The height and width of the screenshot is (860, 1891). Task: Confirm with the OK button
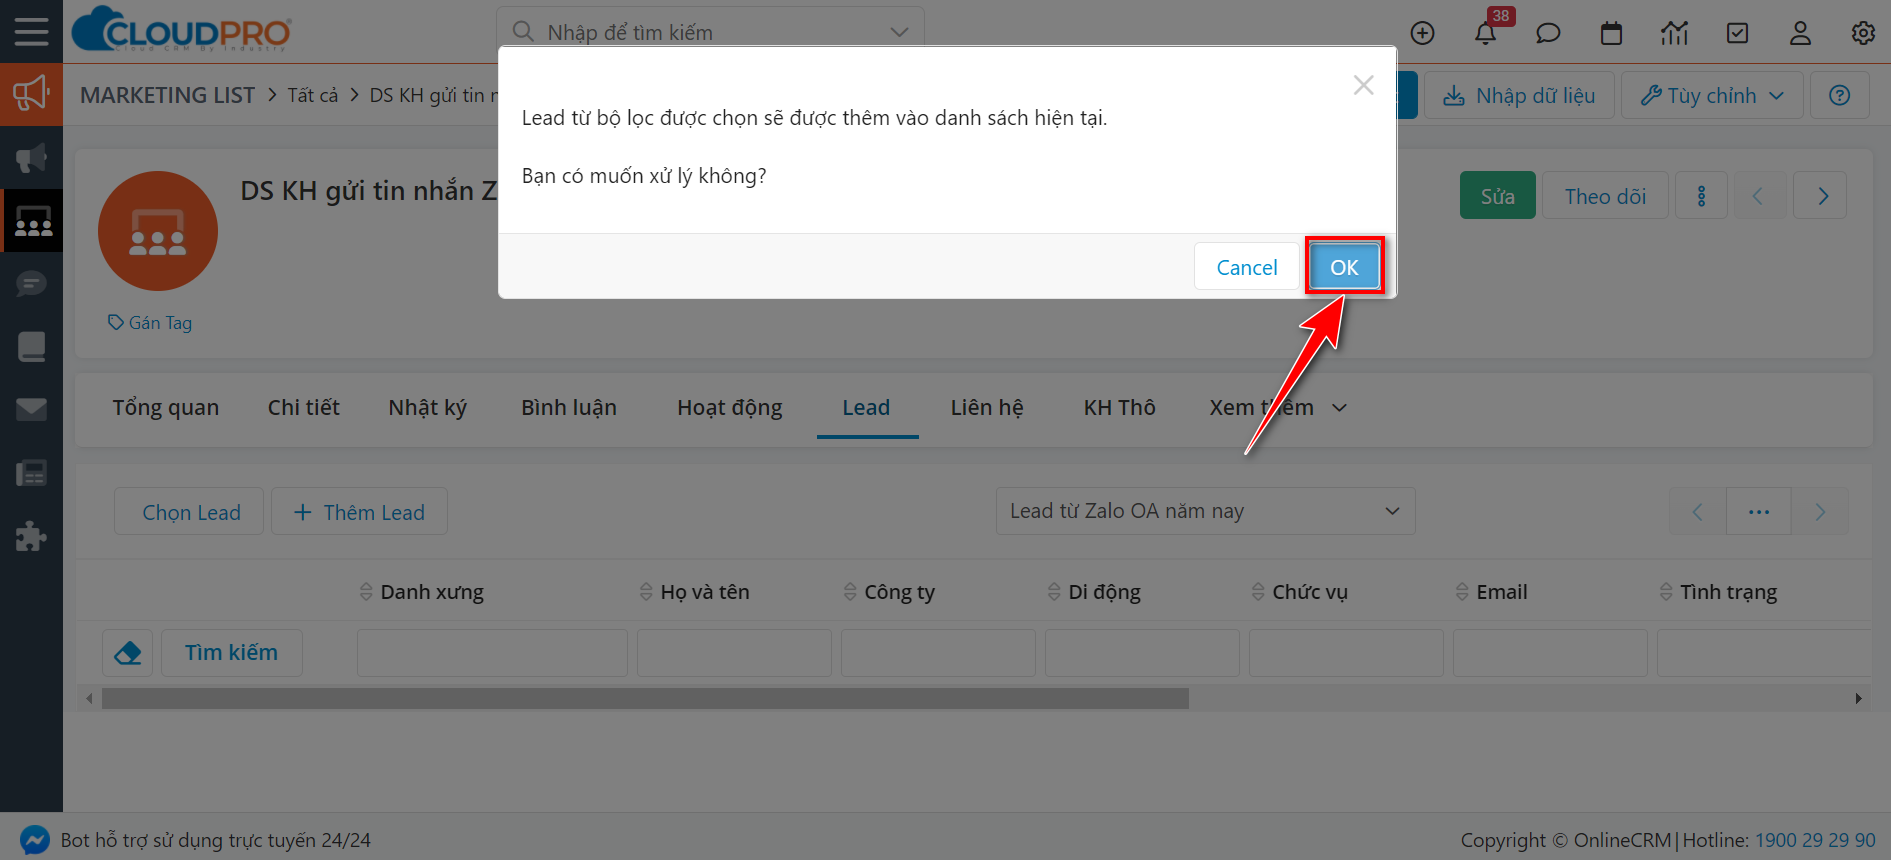coord(1344,267)
